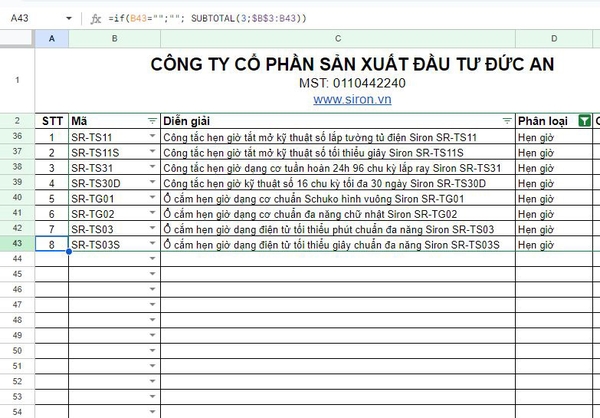Select cell with code SR-TG02
Viewport: 600px width, 418px height.
[x=114, y=213]
